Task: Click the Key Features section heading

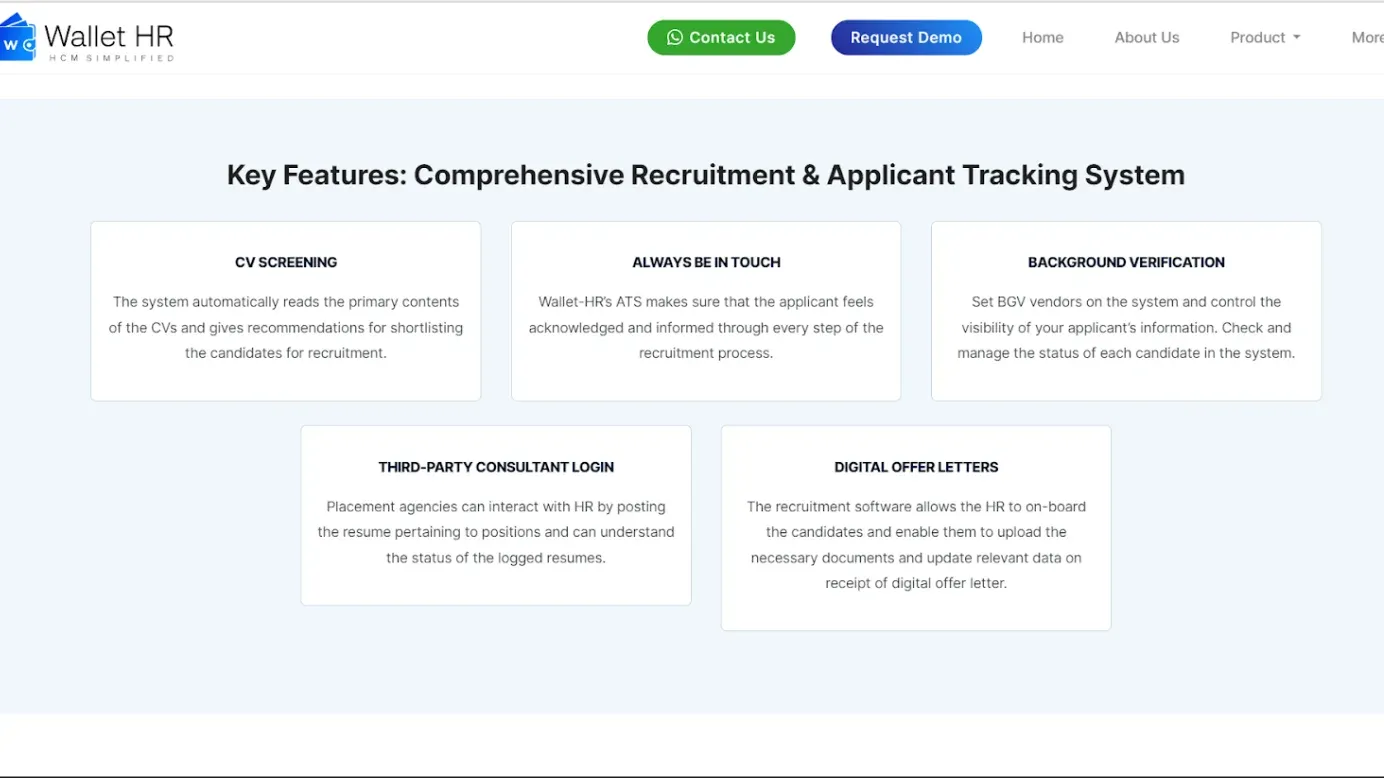Action: click(706, 175)
